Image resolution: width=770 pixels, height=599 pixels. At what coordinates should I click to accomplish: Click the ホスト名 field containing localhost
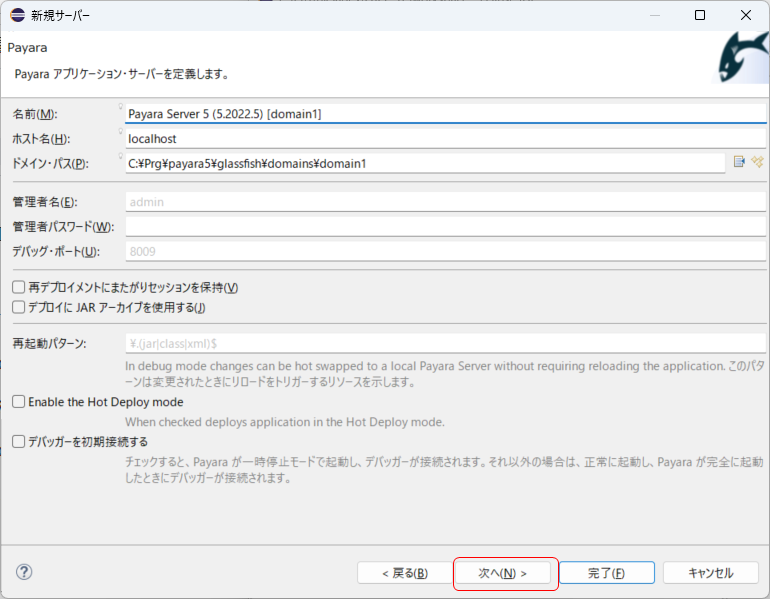click(445, 138)
